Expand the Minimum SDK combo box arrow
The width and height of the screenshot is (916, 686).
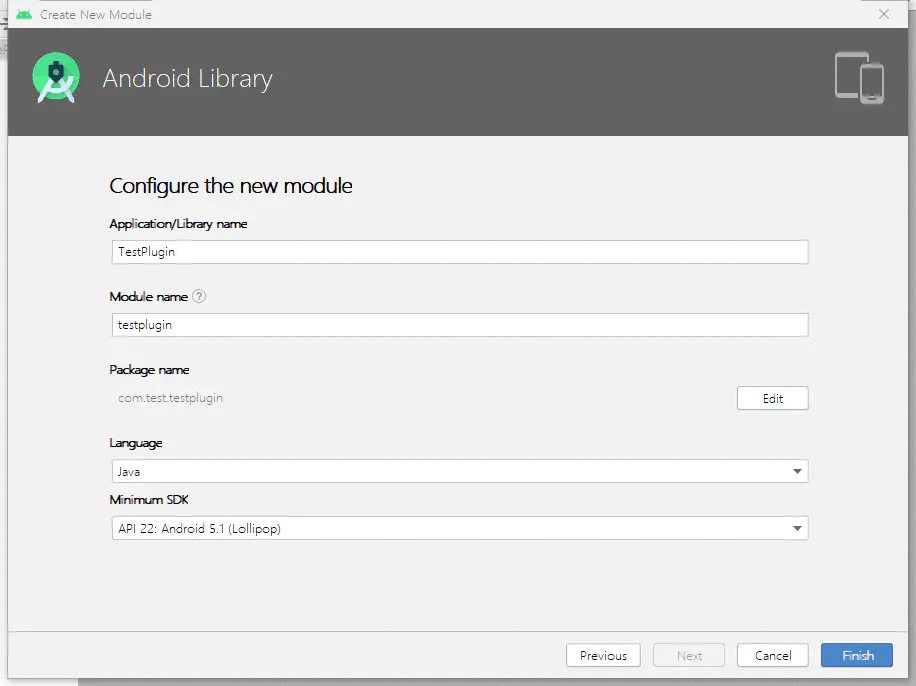[797, 528]
